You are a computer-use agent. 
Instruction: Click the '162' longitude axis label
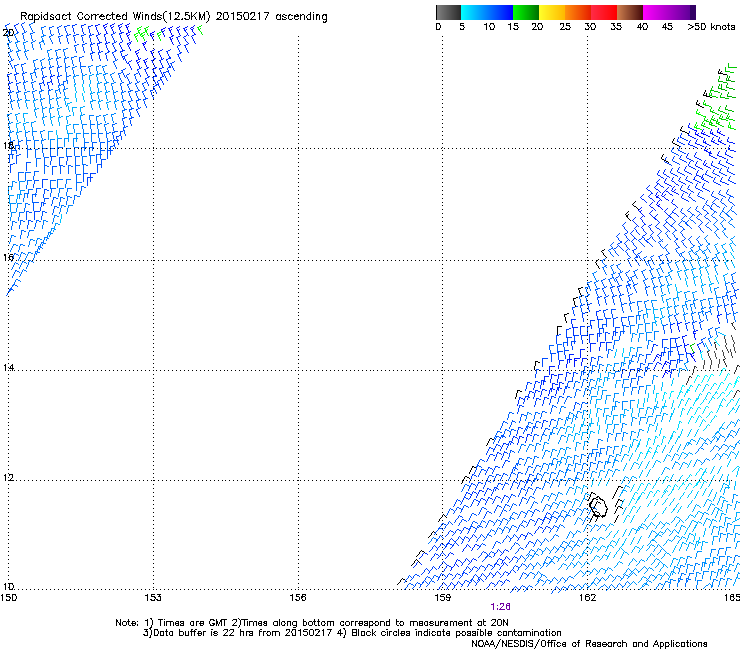tap(587, 598)
